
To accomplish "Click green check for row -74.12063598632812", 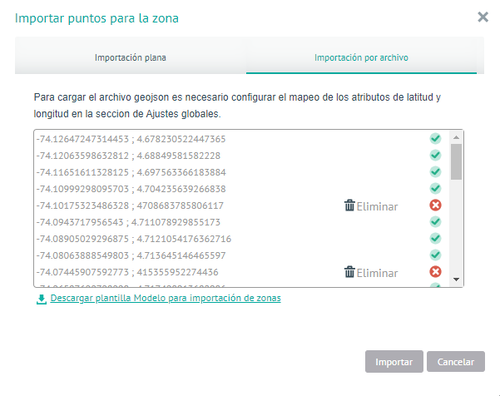I will tap(435, 155).
